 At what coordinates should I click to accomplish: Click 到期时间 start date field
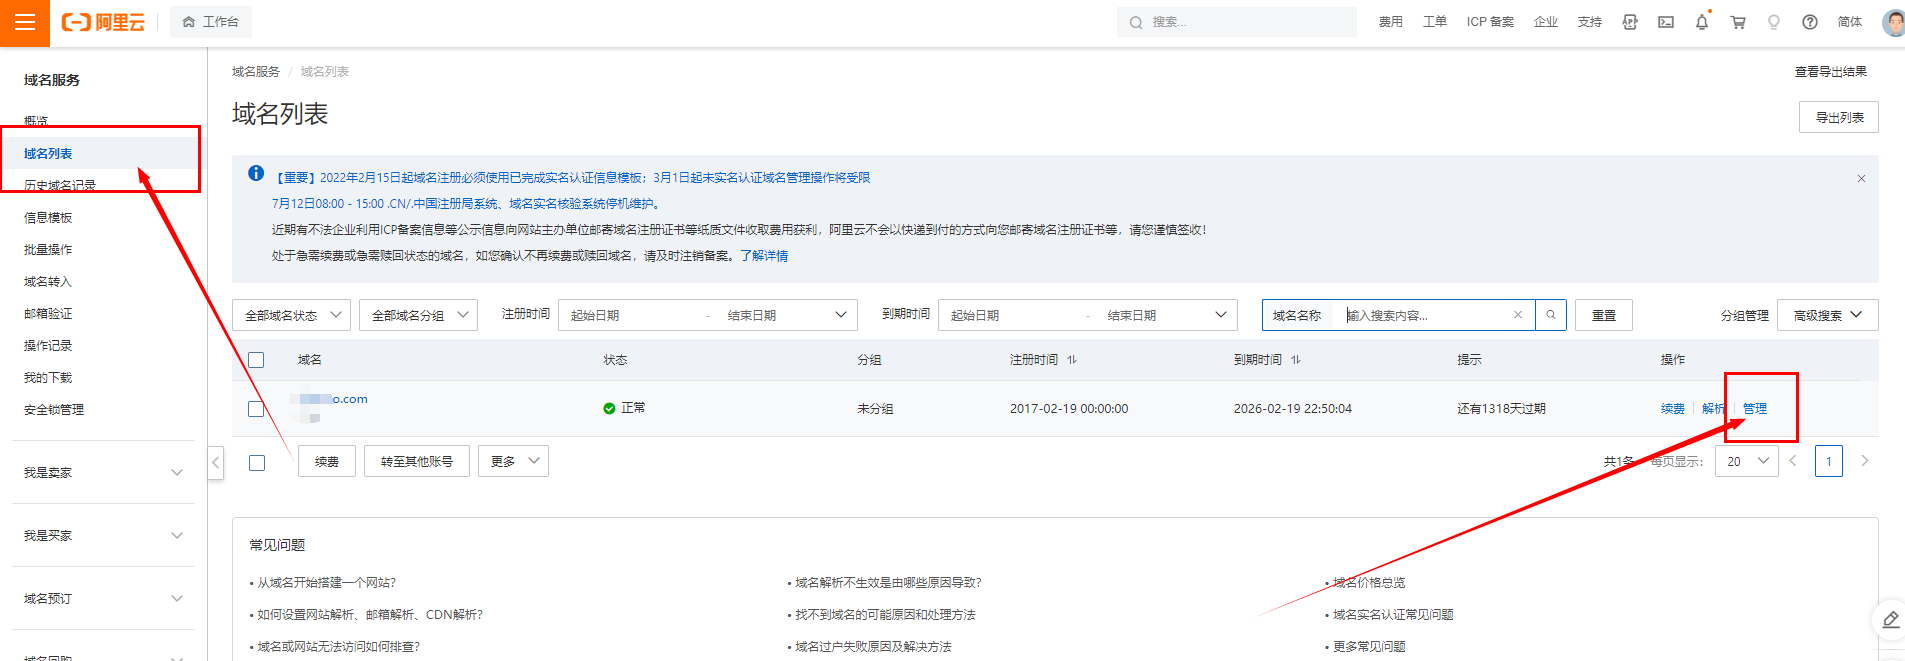point(1010,315)
